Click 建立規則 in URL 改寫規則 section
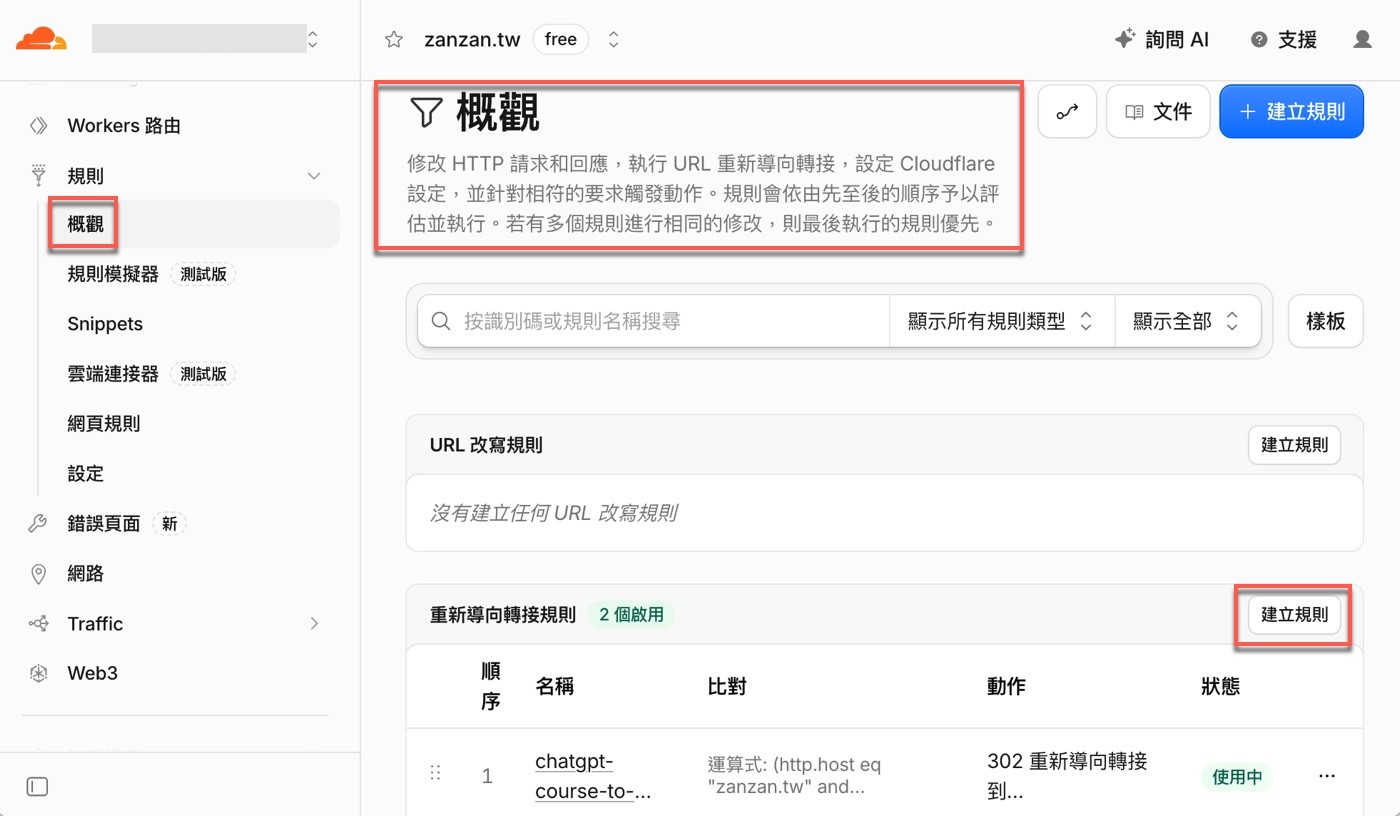This screenshot has height=816, width=1400. tap(1295, 445)
